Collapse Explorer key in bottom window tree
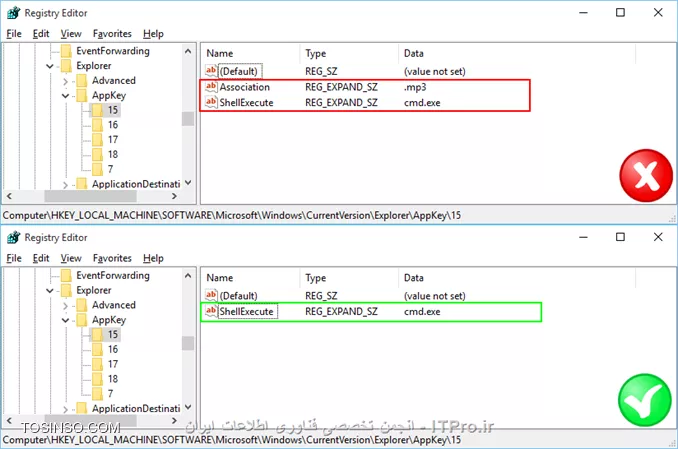 point(50,291)
